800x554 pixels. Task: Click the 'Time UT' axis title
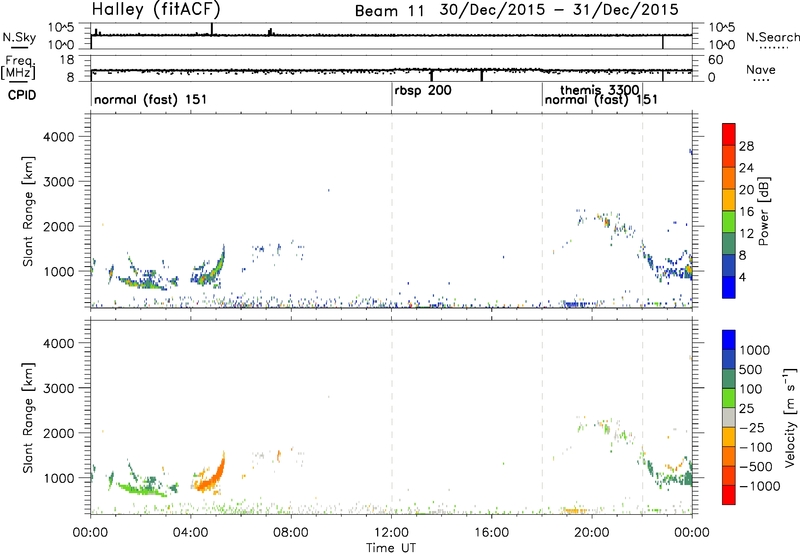click(x=391, y=548)
